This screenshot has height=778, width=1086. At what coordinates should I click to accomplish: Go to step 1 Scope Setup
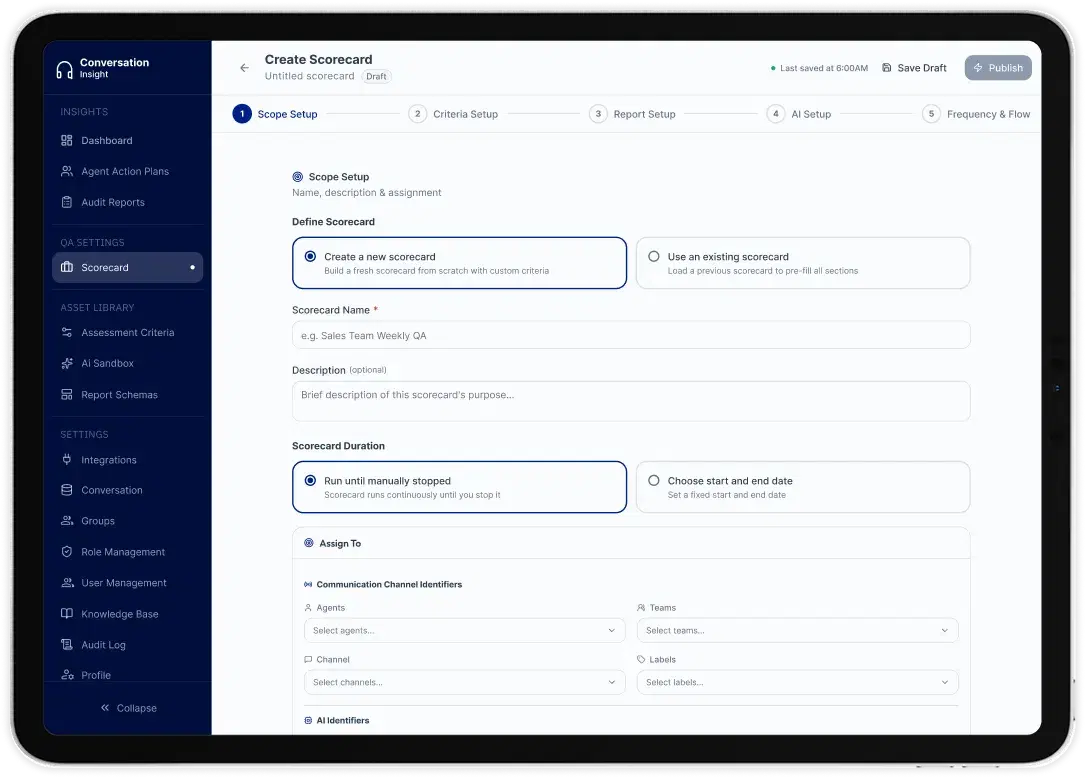tap(275, 114)
